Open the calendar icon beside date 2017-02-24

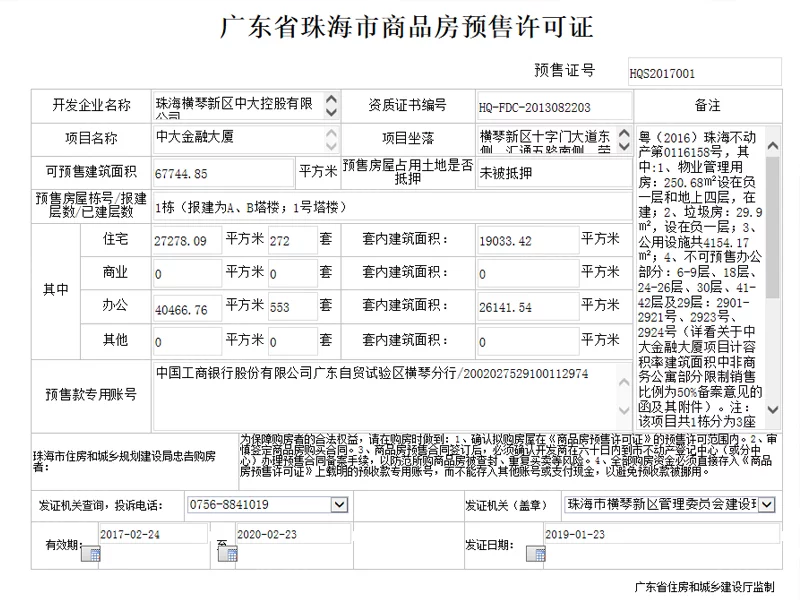pyautogui.click(x=91, y=554)
